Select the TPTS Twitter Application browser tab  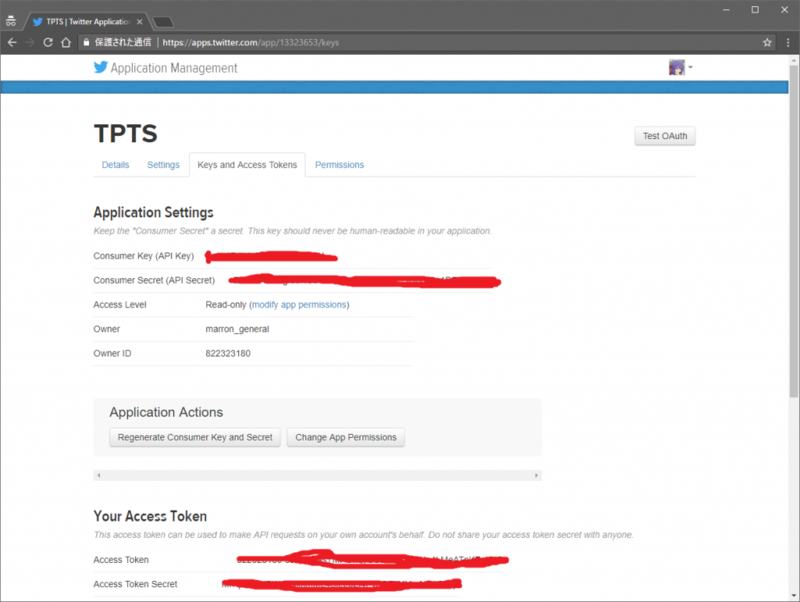(x=88, y=21)
